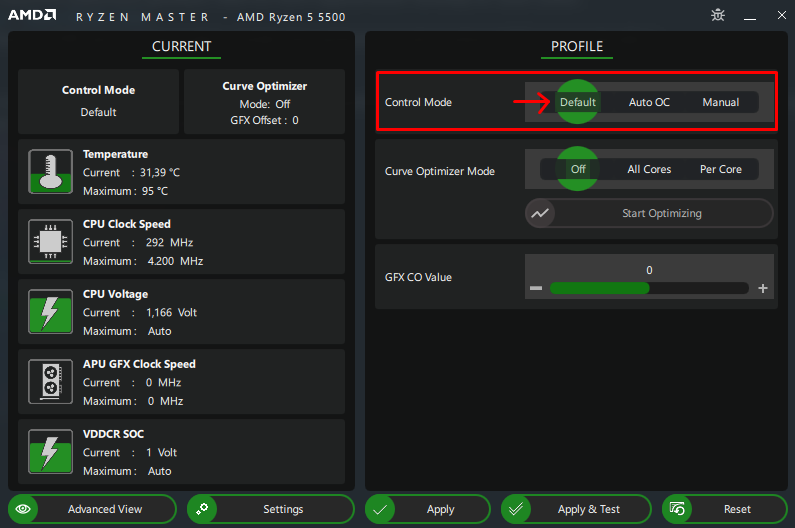Click current temperature reading 31,39 °C
The height and width of the screenshot is (528, 795).
pos(160,172)
